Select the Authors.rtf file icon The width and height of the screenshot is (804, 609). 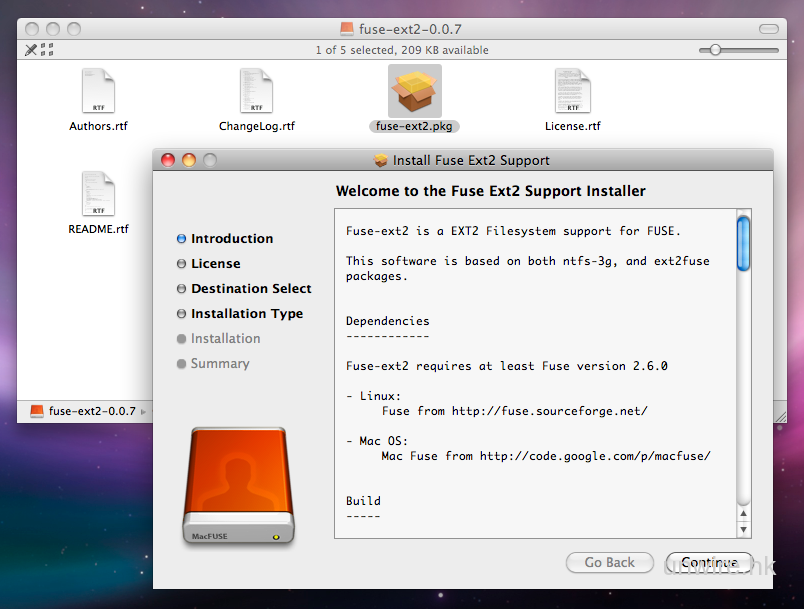[98, 92]
